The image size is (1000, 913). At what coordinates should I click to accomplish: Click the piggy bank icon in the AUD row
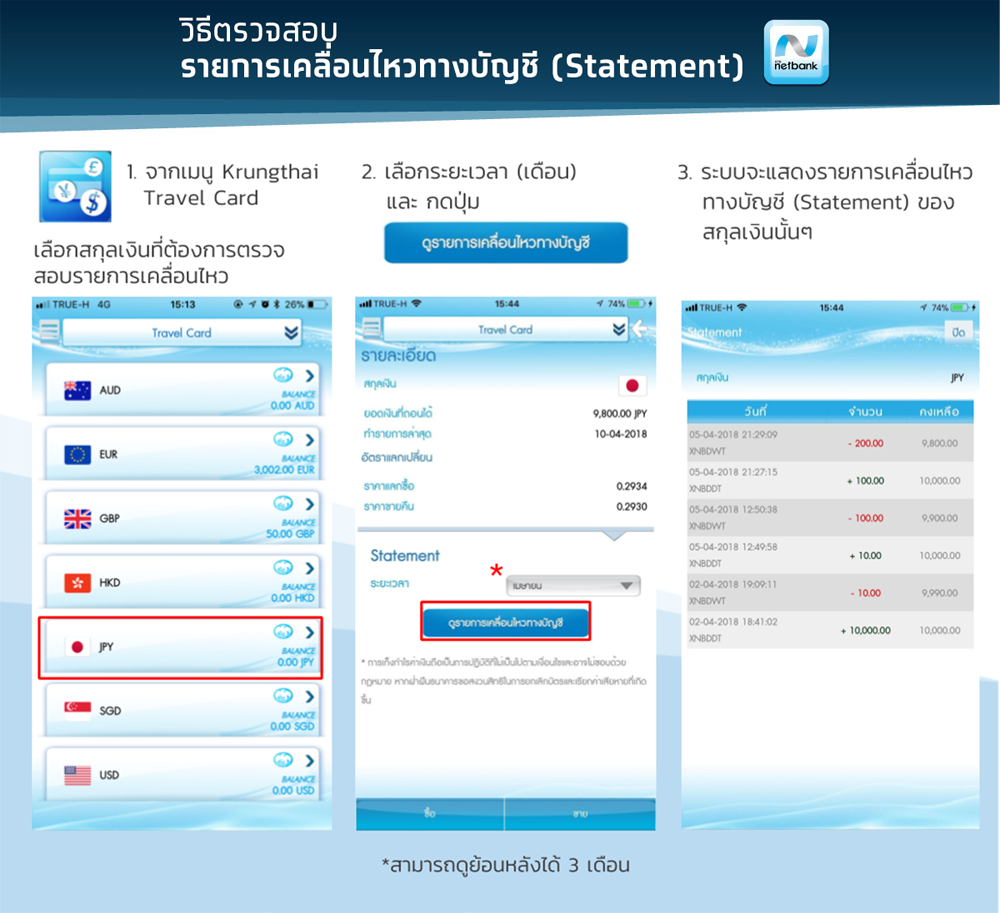283,376
